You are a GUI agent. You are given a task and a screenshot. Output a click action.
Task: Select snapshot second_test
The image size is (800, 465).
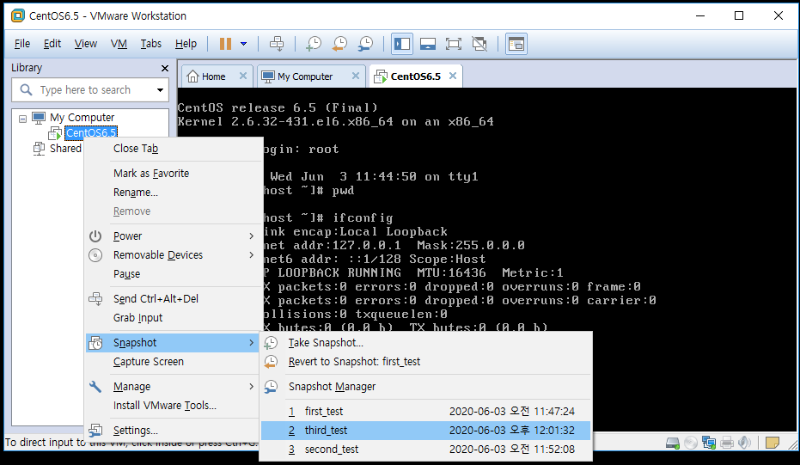point(426,449)
